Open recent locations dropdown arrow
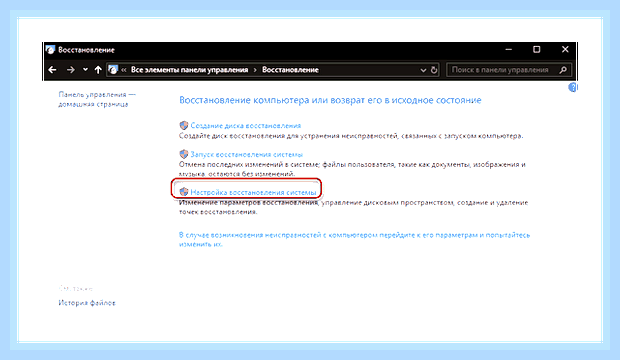 (85, 70)
